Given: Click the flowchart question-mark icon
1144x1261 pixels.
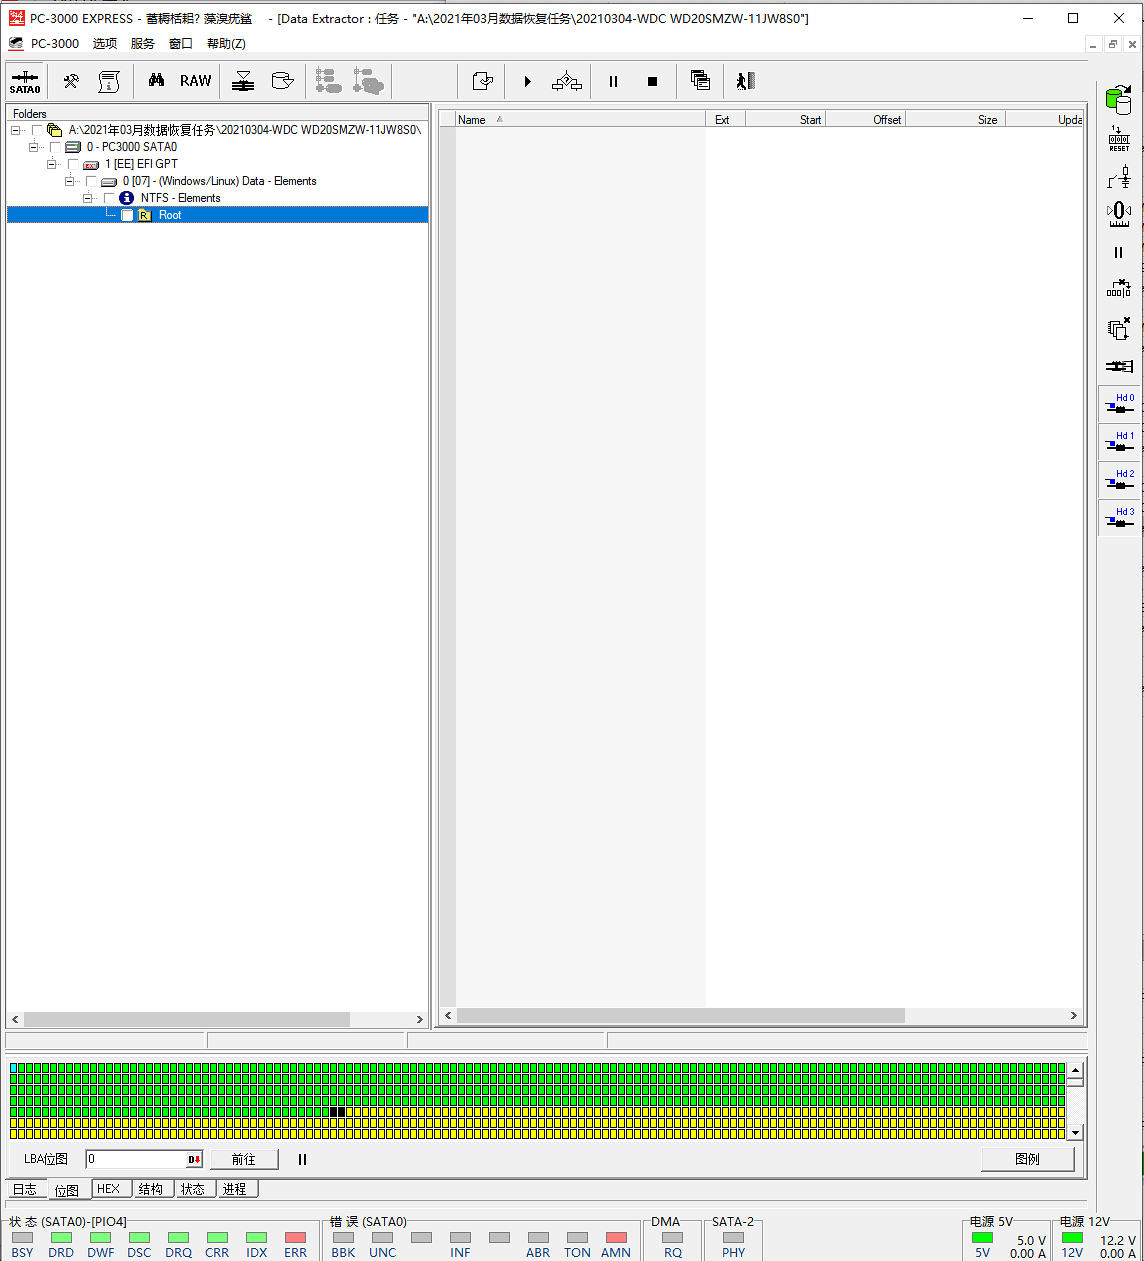Looking at the screenshot, I should (x=567, y=81).
